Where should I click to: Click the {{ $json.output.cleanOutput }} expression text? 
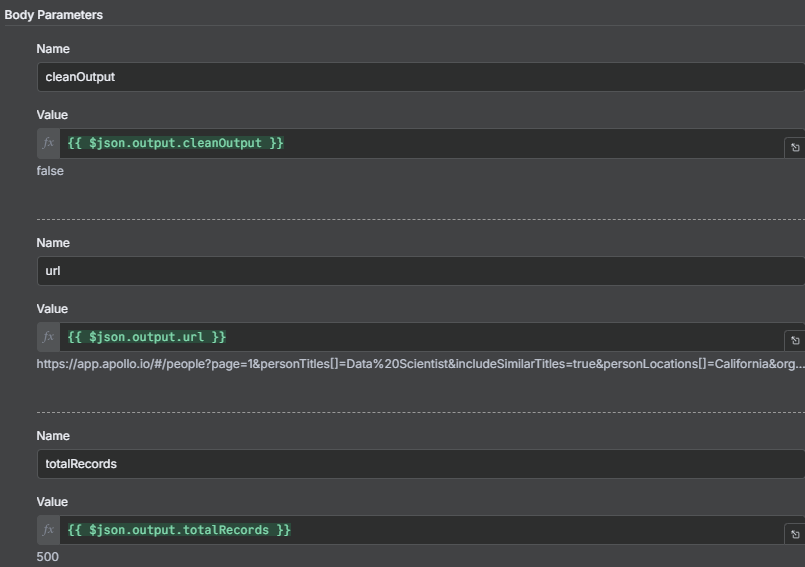click(176, 143)
